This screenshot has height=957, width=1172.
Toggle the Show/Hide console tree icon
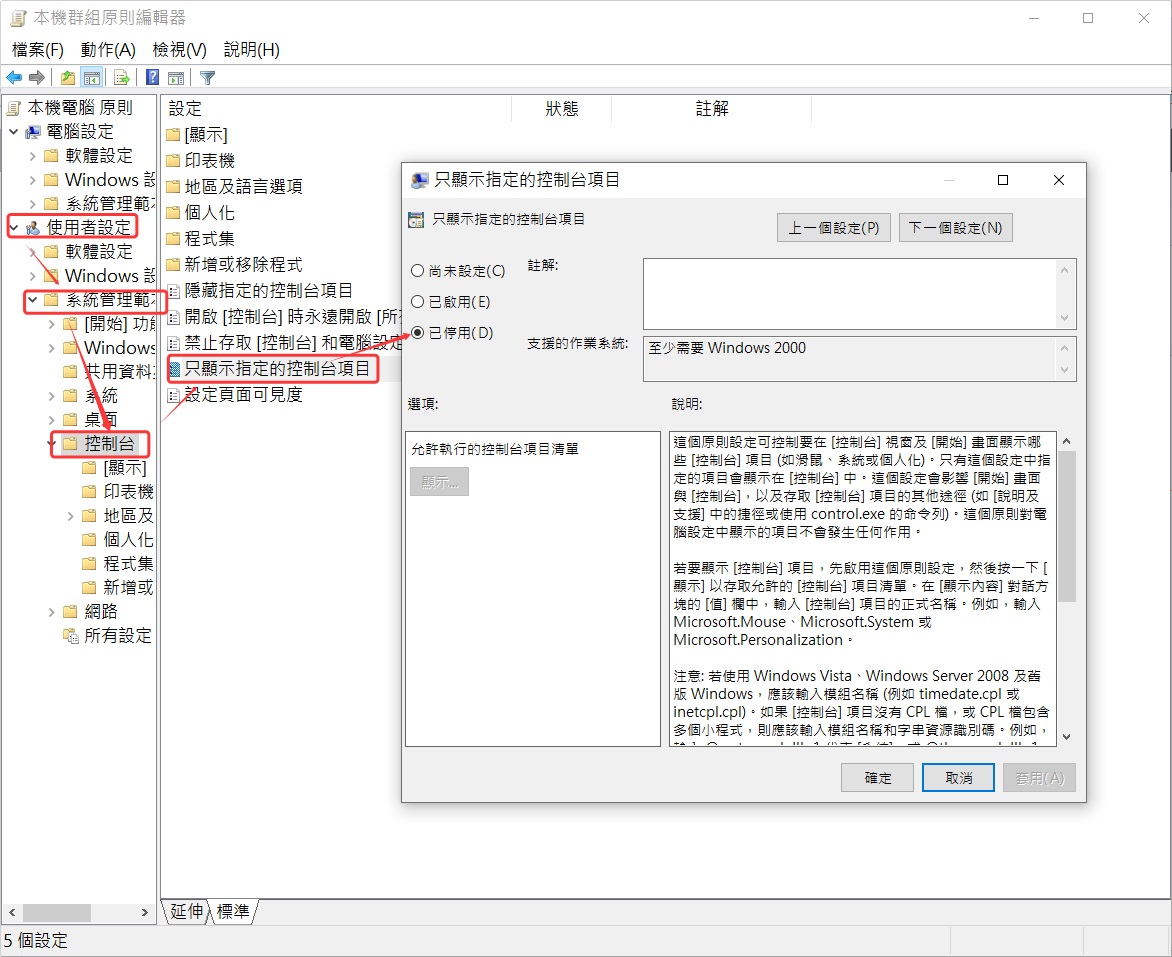pyautogui.click(x=92, y=78)
